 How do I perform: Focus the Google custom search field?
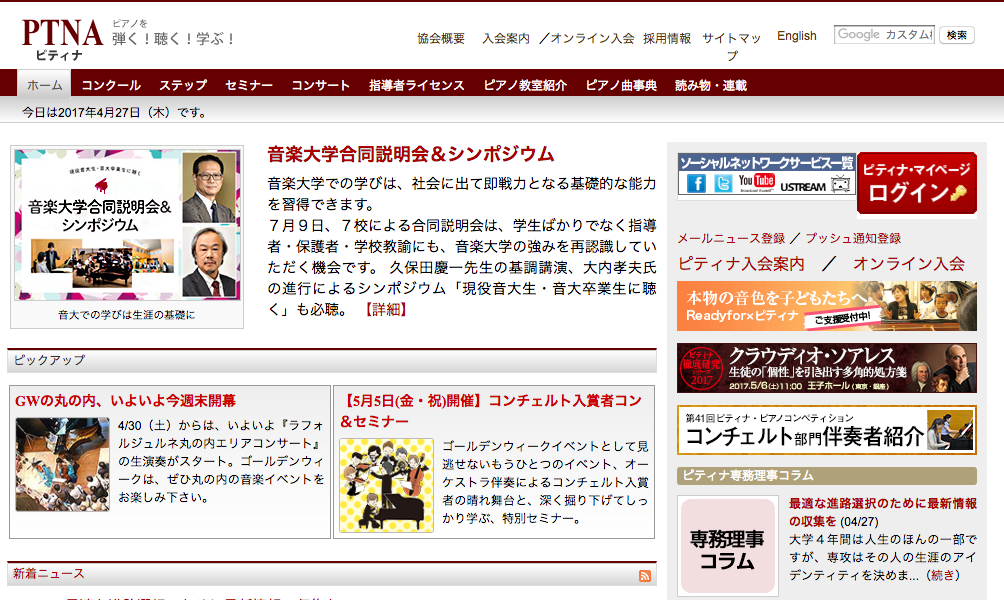pos(884,35)
